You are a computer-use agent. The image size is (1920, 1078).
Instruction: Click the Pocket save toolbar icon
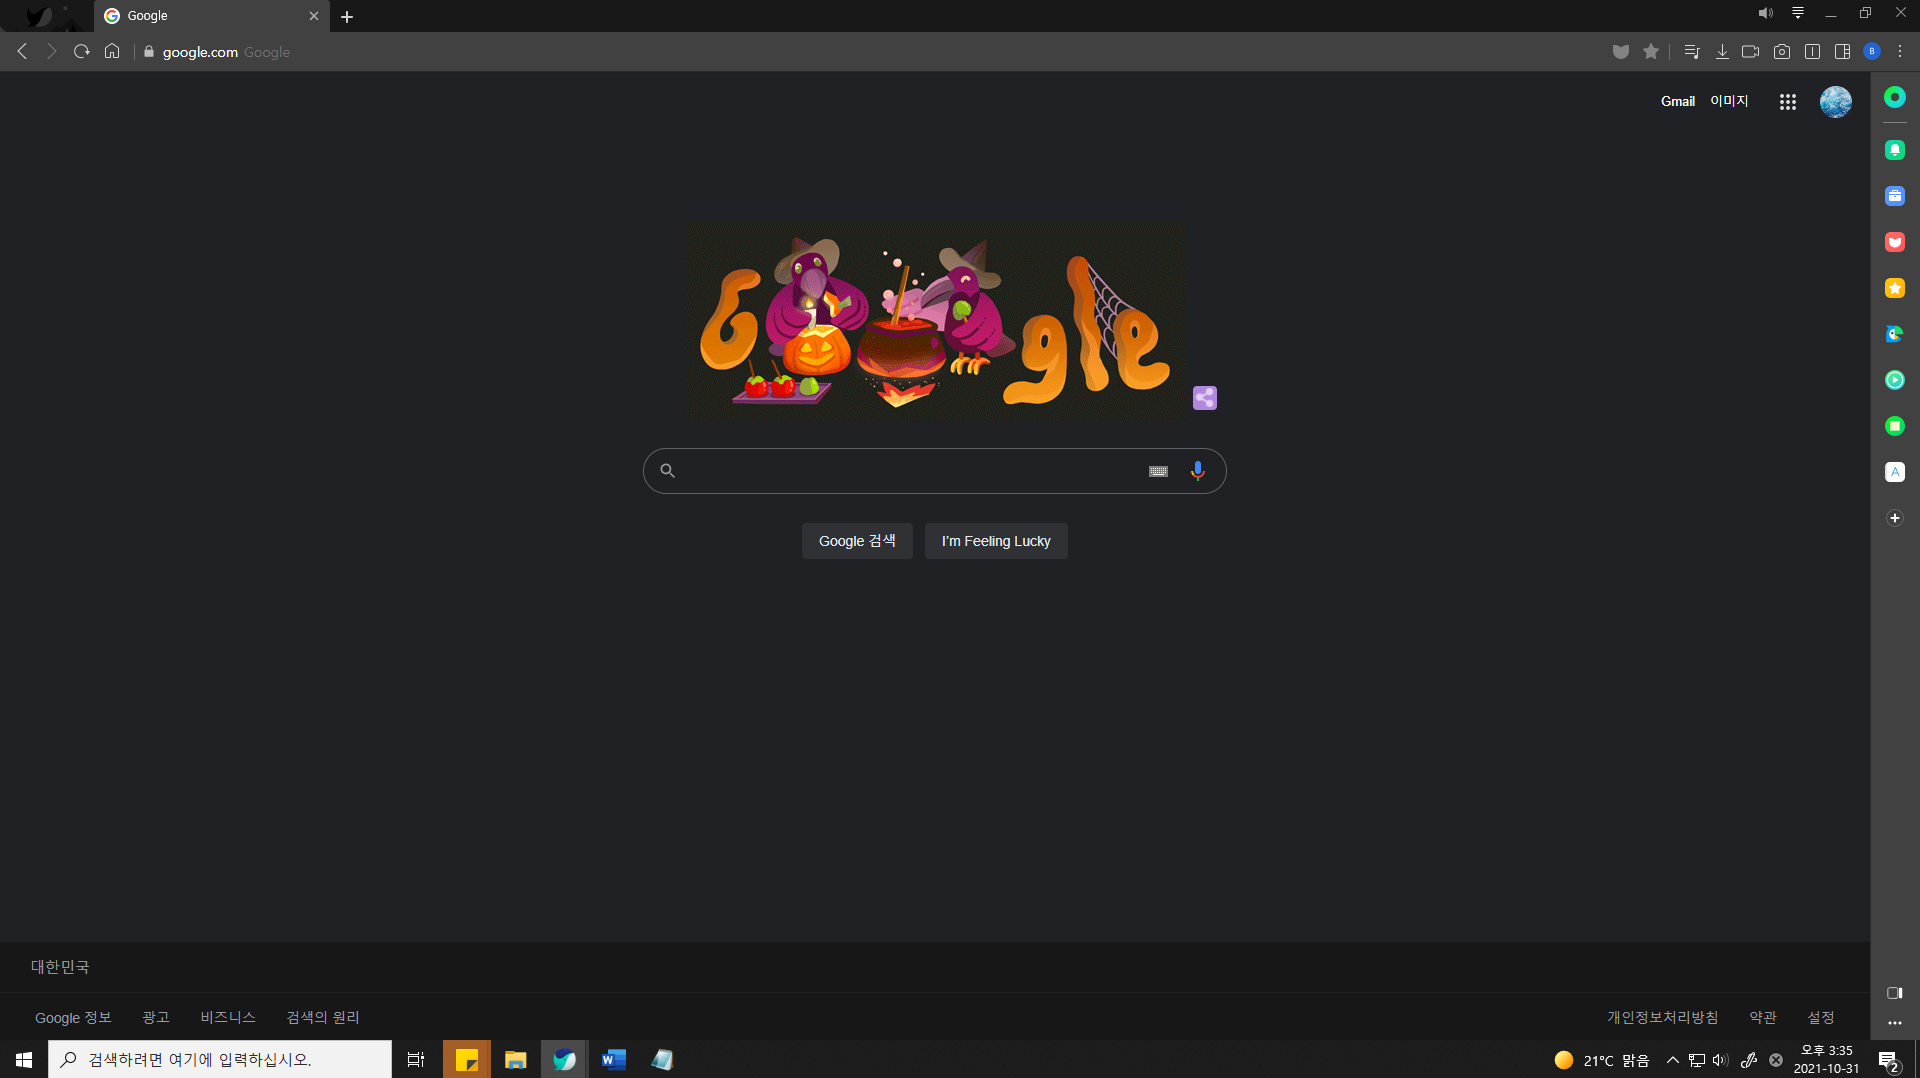click(x=1621, y=52)
